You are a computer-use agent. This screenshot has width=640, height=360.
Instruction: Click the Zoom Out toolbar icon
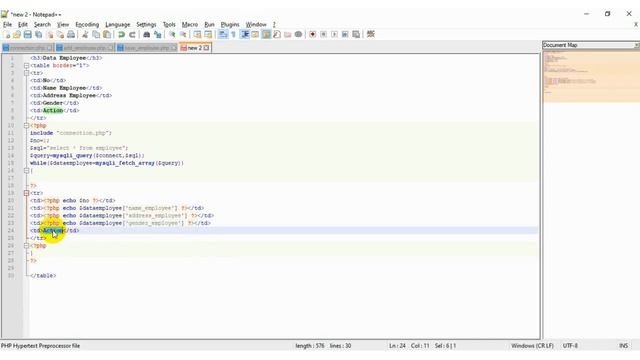coord(183,35)
